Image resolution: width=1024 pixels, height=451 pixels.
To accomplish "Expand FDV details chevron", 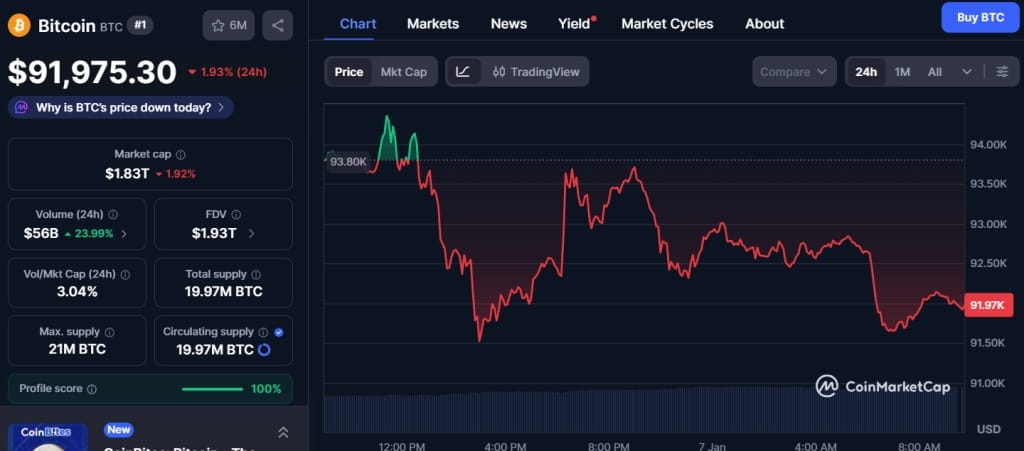I will [x=252, y=234].
